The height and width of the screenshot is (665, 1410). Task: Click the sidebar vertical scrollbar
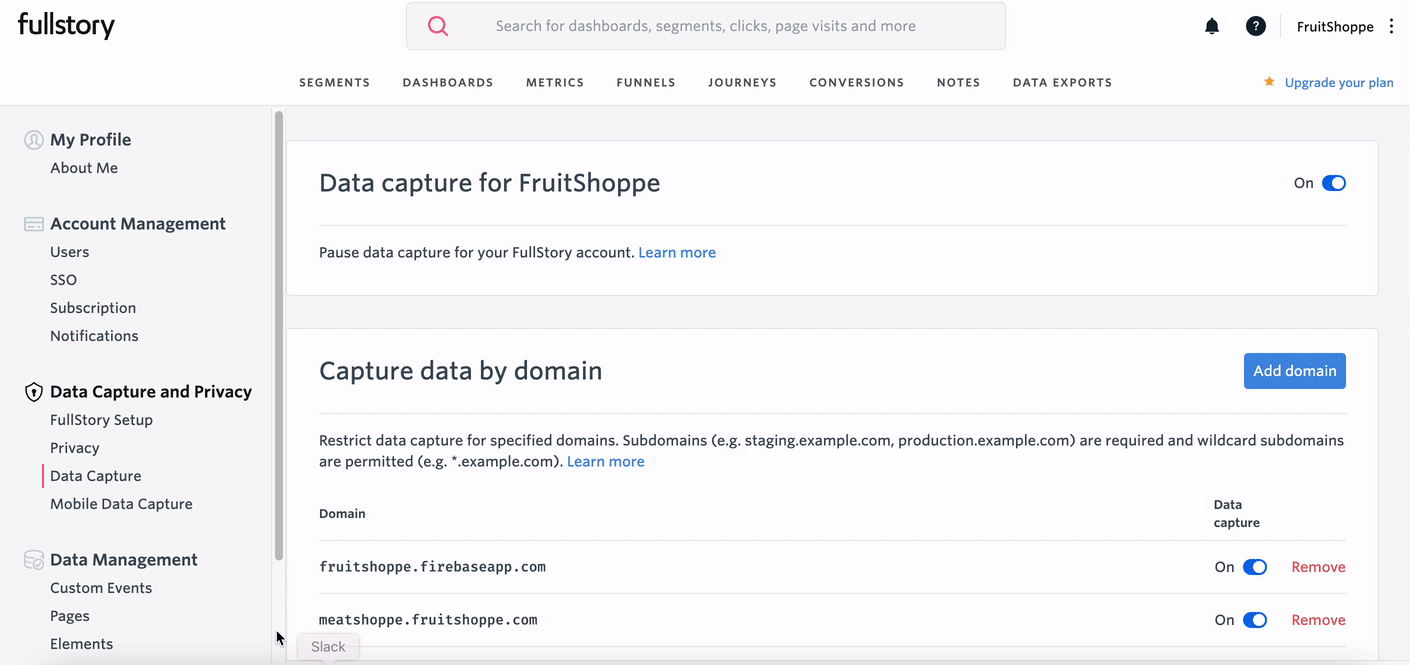click(x=279, y=335)
